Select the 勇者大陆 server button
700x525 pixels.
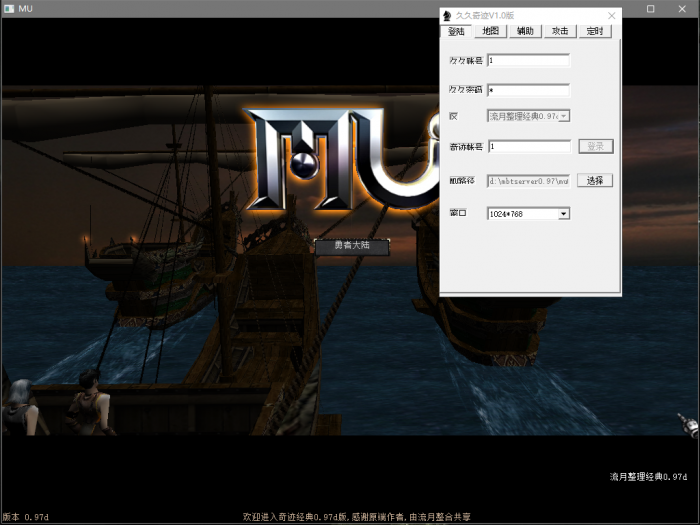coord(352,246)
